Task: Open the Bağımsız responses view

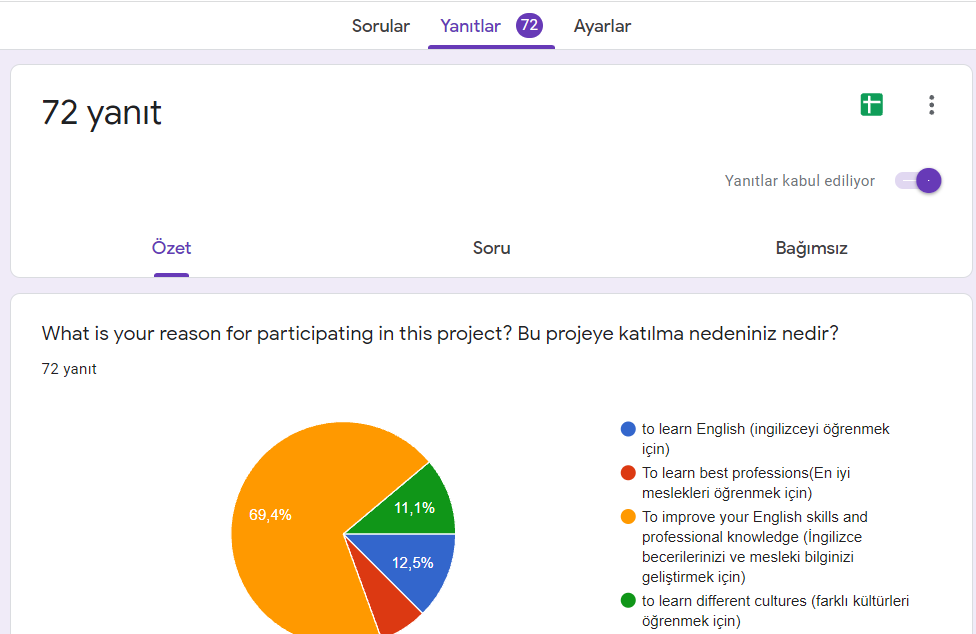Action: tap(811, 247)
